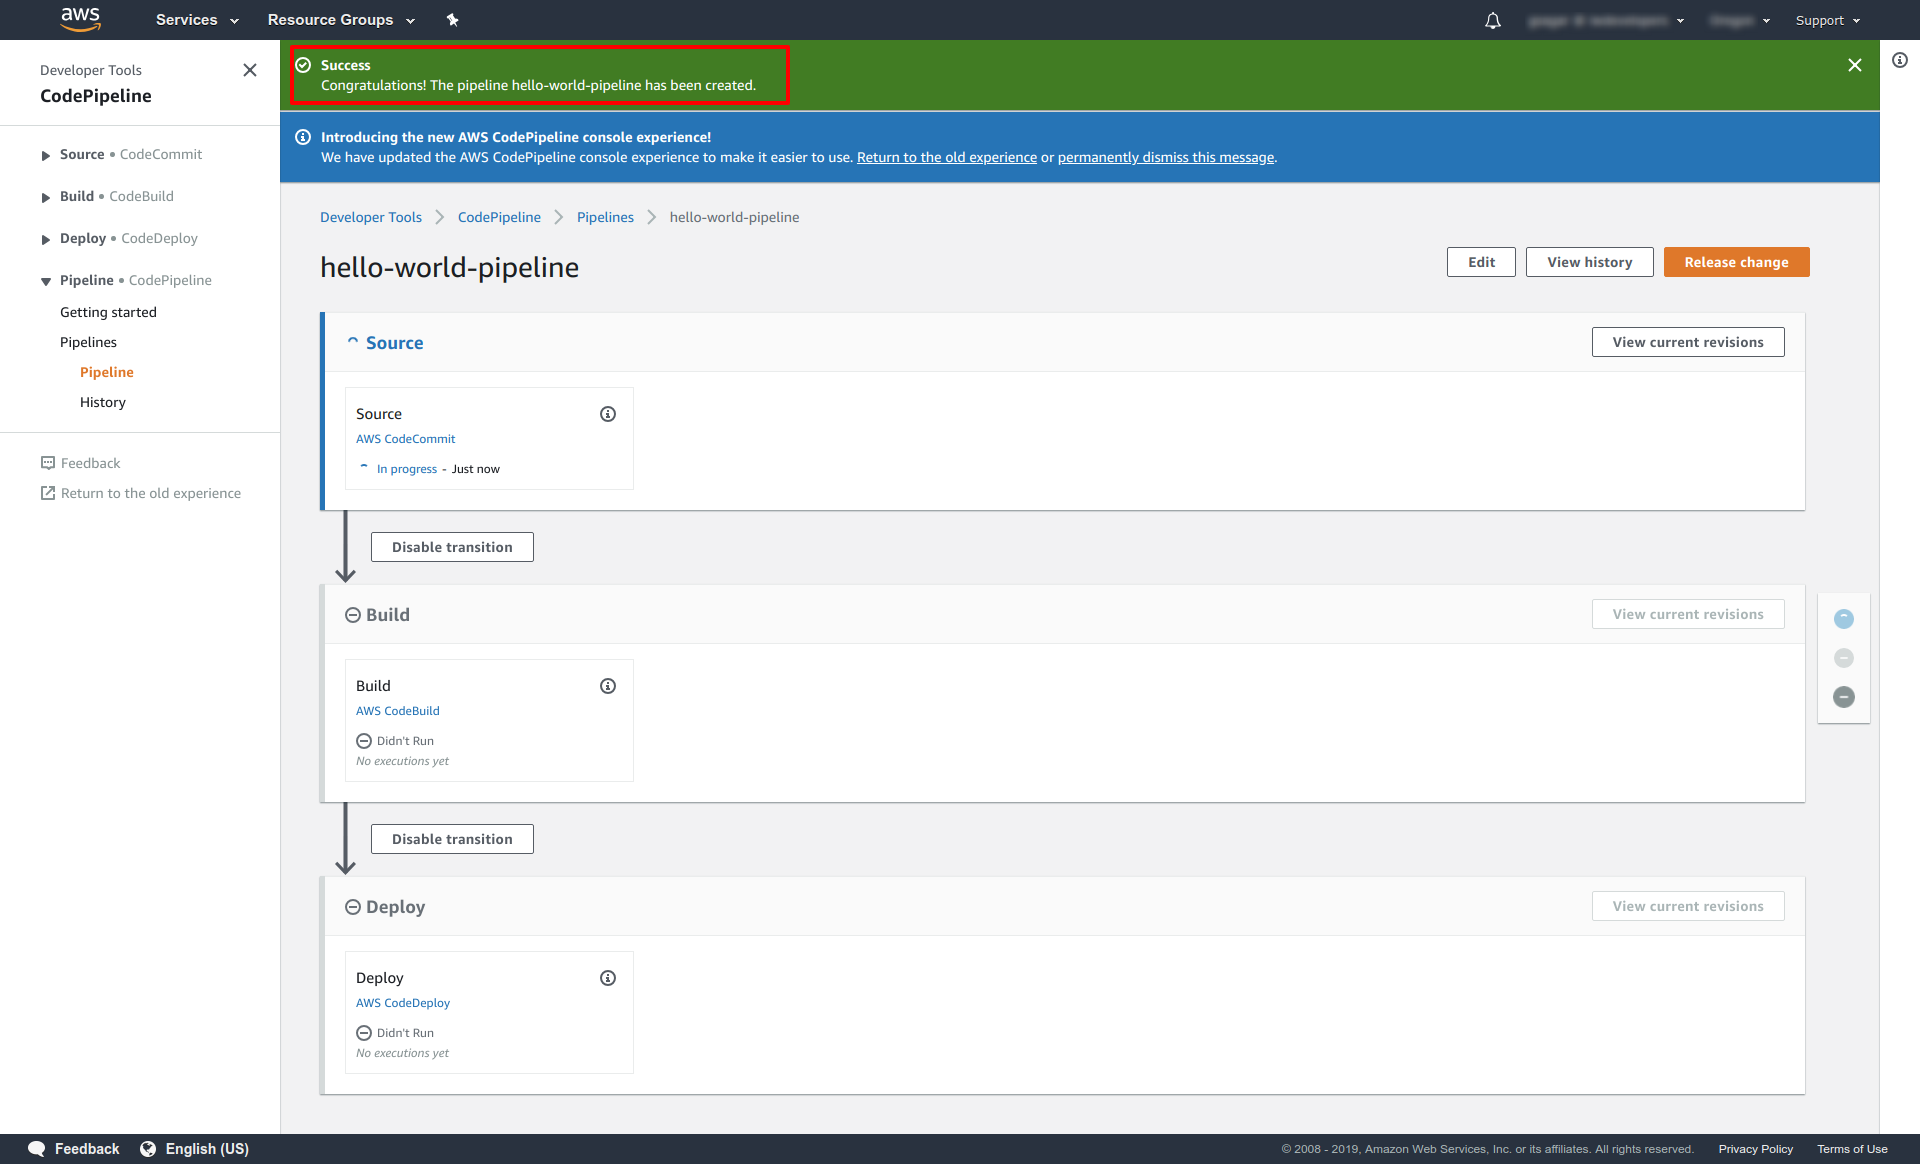Go to Developer Tools breadcrumb
Screen dimensions: 1920x1164
point(371,217)
